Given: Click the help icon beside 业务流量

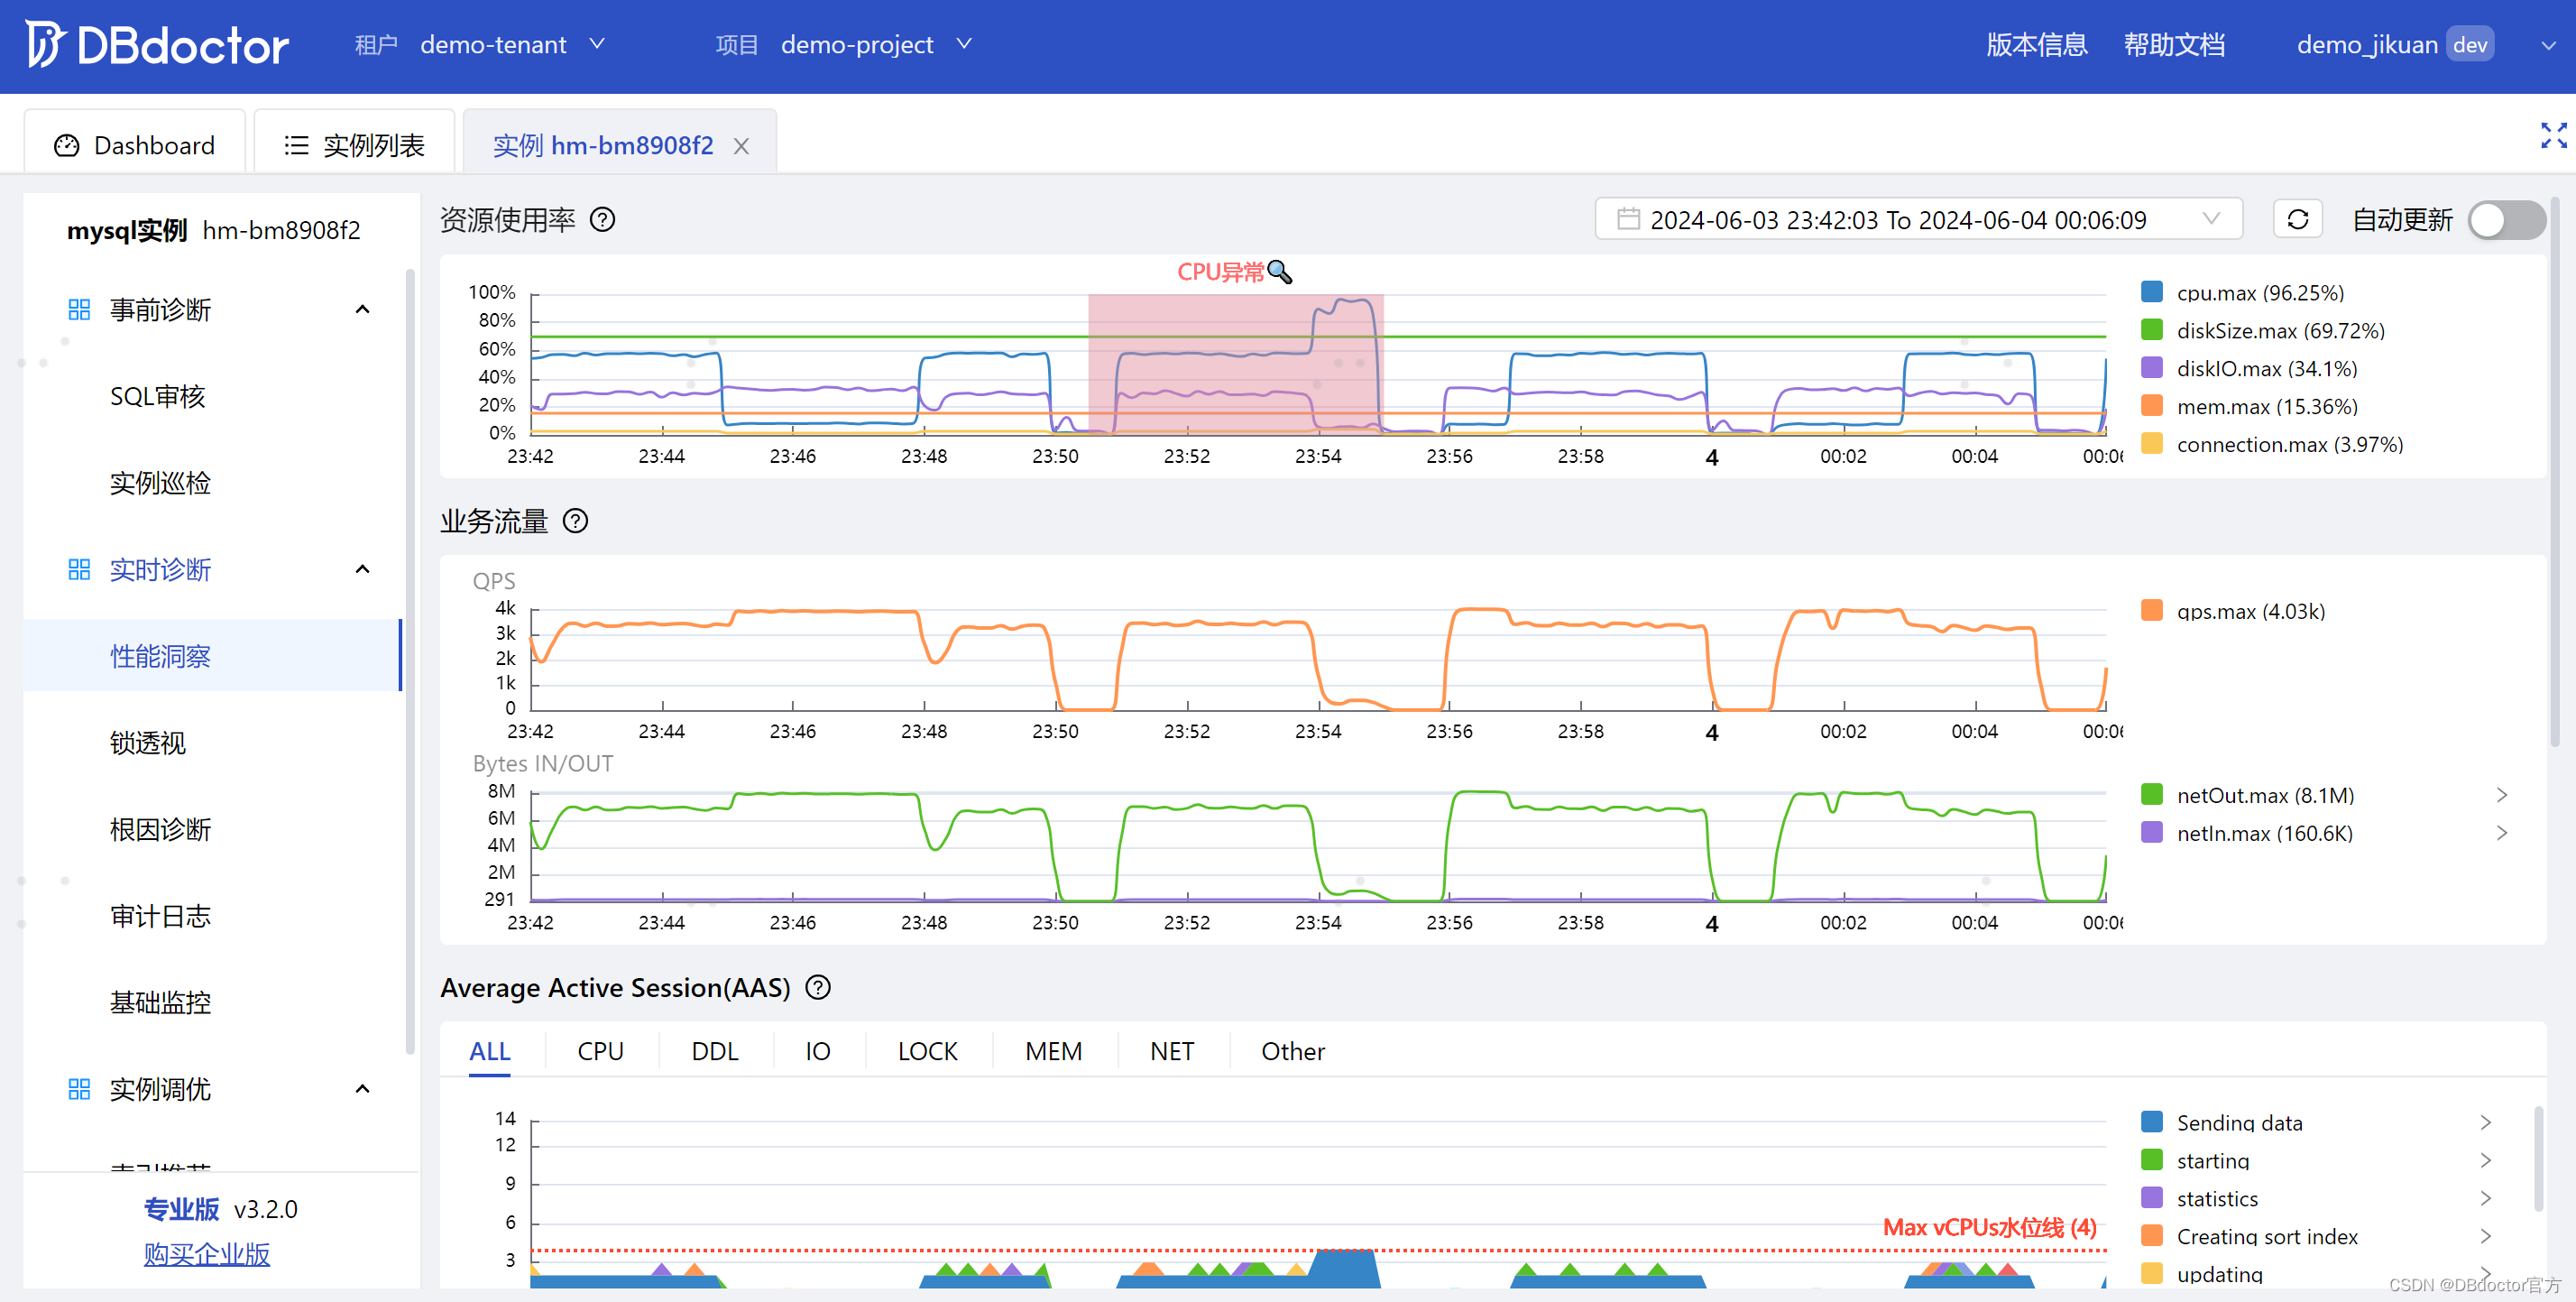Looking at the screenshot, I should [575, 521].
